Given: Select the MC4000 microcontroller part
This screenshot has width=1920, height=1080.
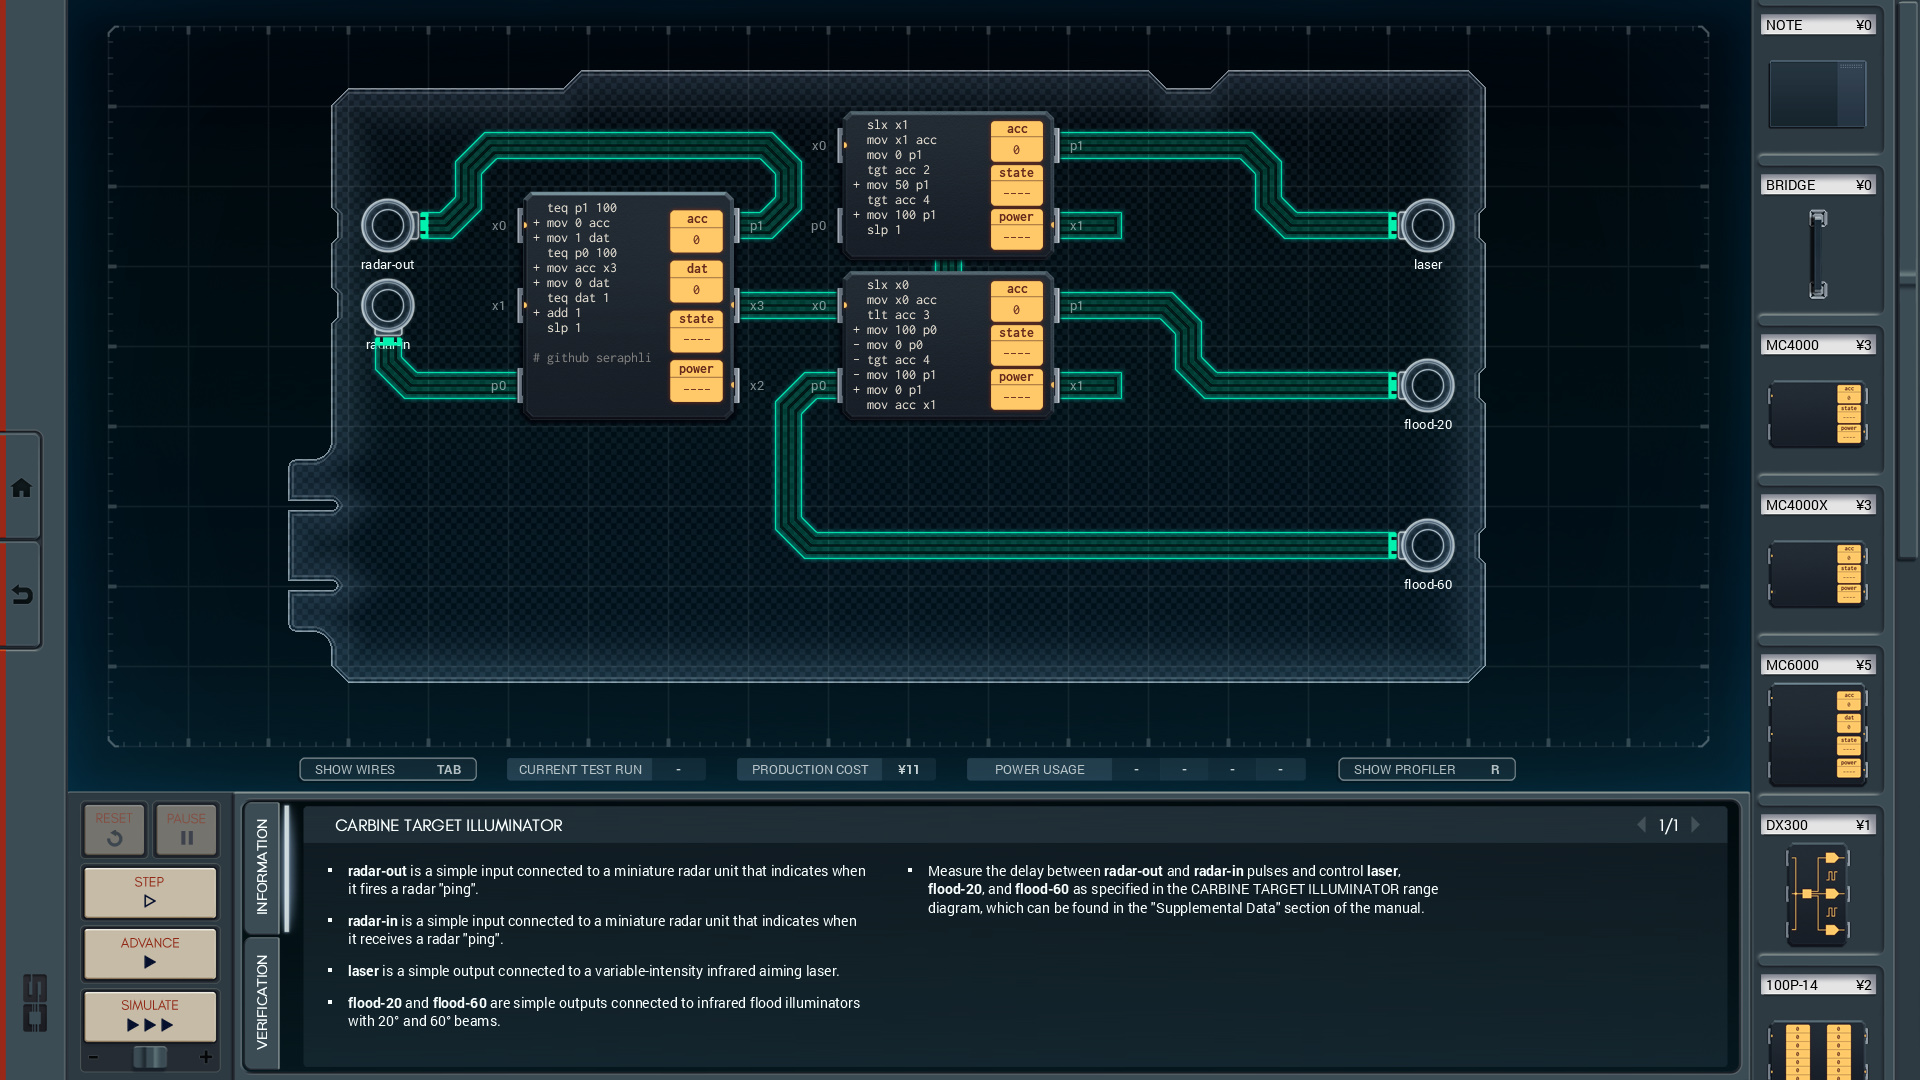Looking at the screenshot, I should point(1817,413).
